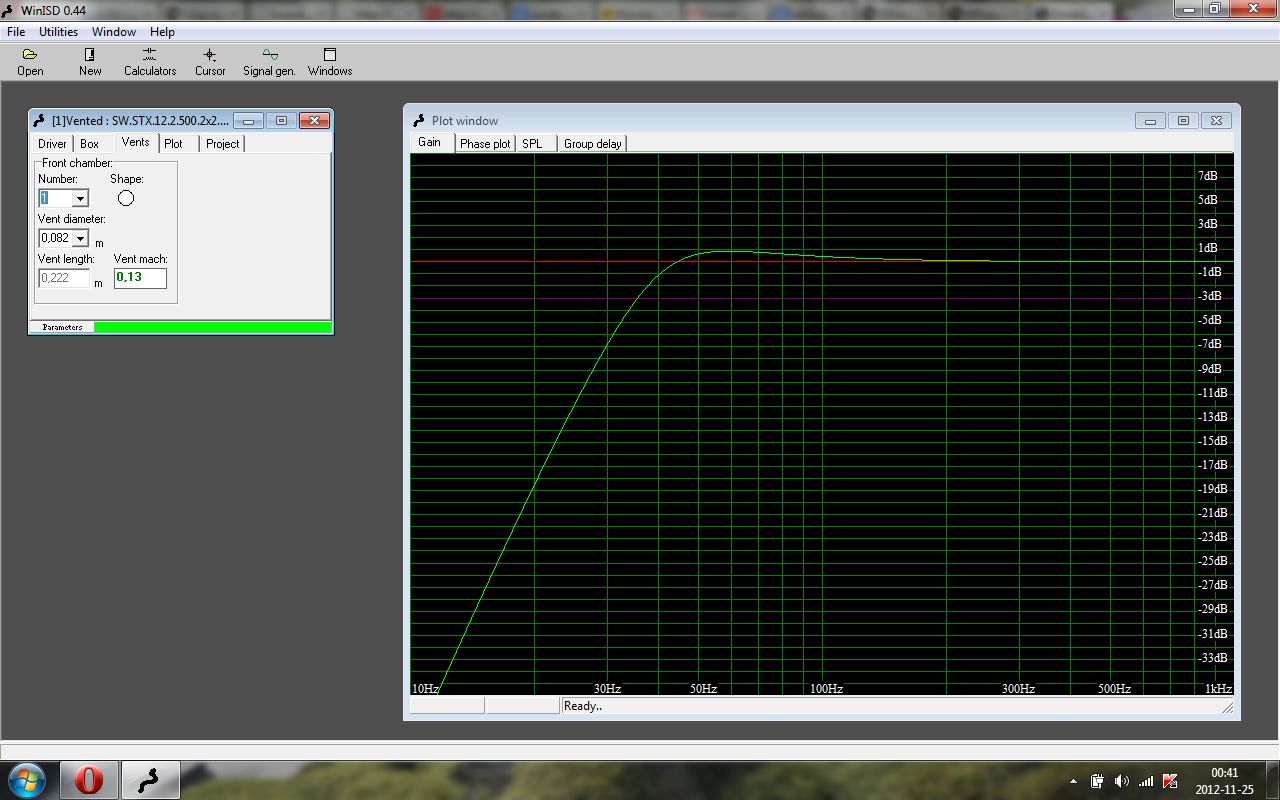Open the SPL plot tab

click(532, 144)
